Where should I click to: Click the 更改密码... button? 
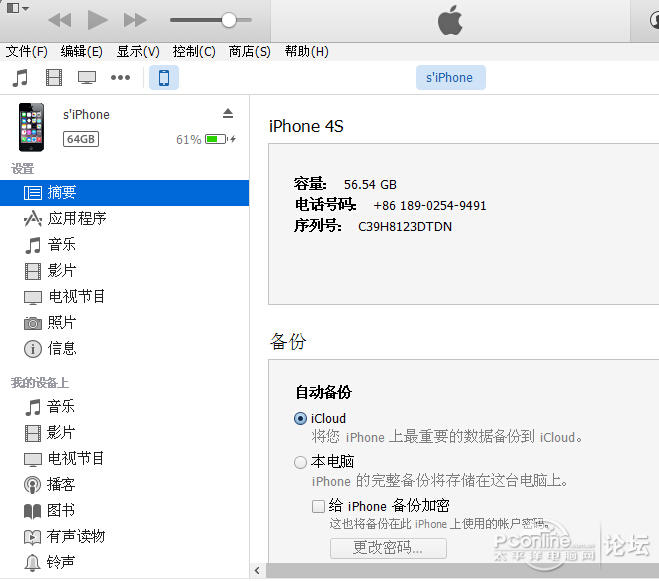[388, 548]
